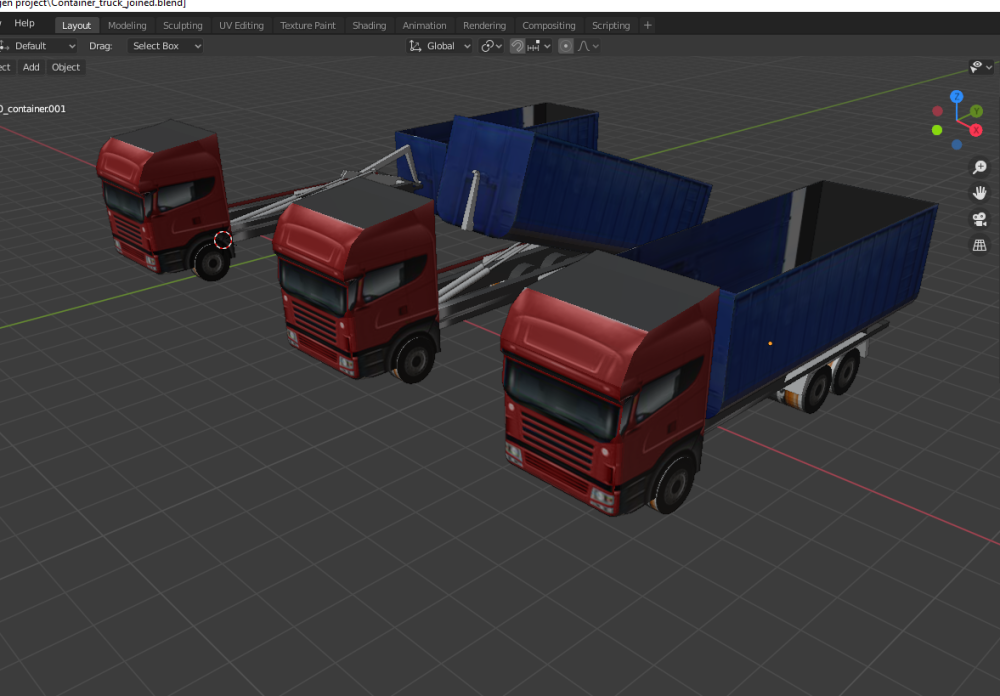This screenshot has width=1000, height=696.
Task: Open the Add menu in viewport header
Action: point(31,67)
